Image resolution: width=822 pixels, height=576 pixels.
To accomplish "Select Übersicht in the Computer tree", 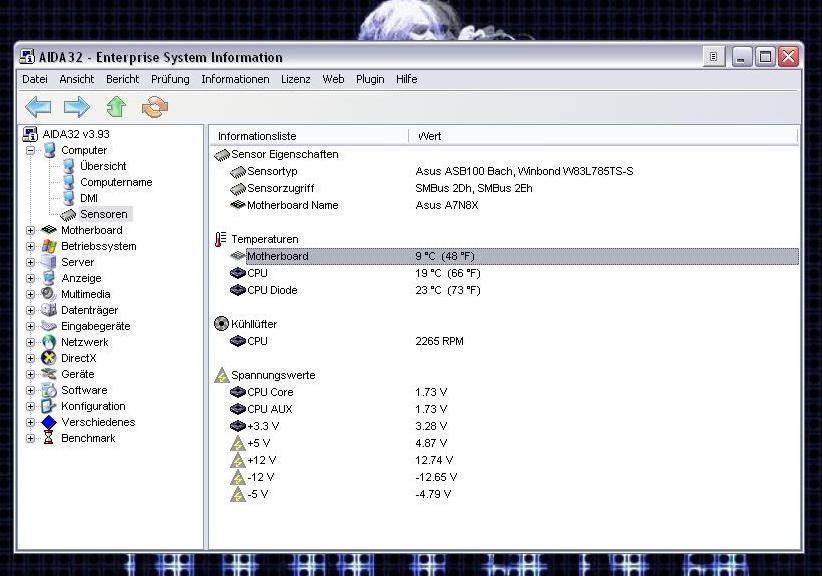I will (x=103, y=166).
